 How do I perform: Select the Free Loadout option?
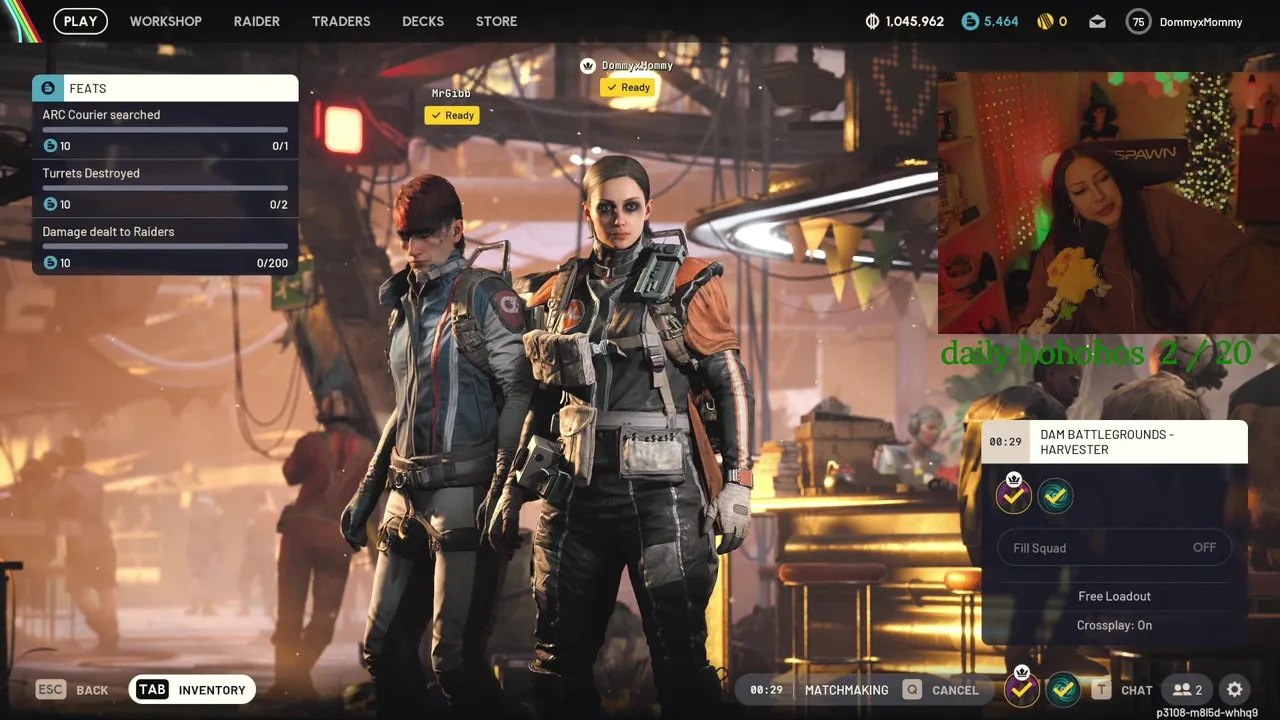pos(1114,596)
